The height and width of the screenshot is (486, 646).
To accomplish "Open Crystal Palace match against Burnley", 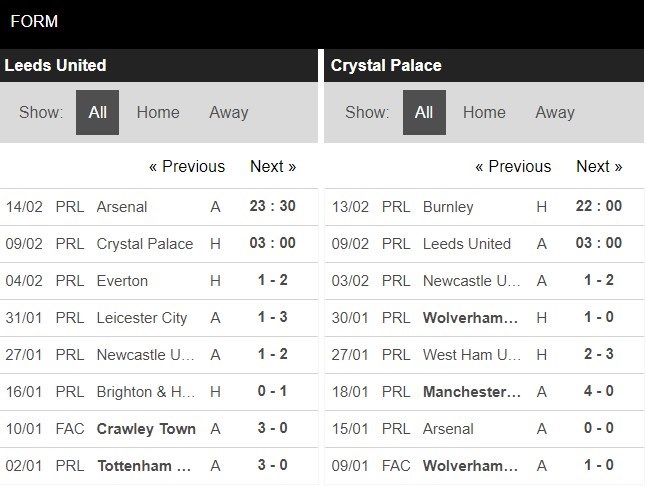I will coord(450,207).
